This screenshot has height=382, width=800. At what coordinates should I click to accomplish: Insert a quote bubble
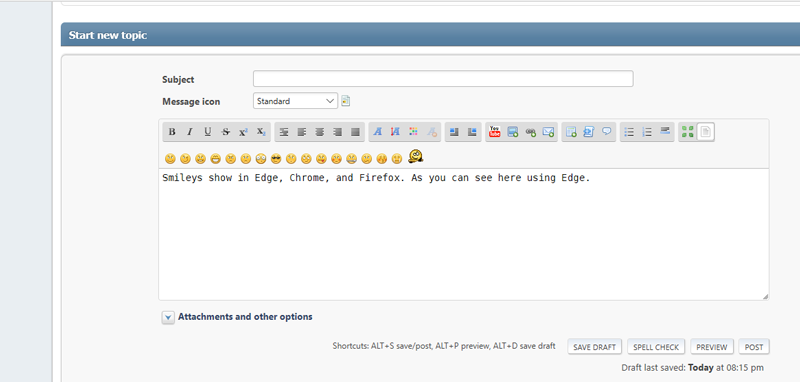coord(607,132)
